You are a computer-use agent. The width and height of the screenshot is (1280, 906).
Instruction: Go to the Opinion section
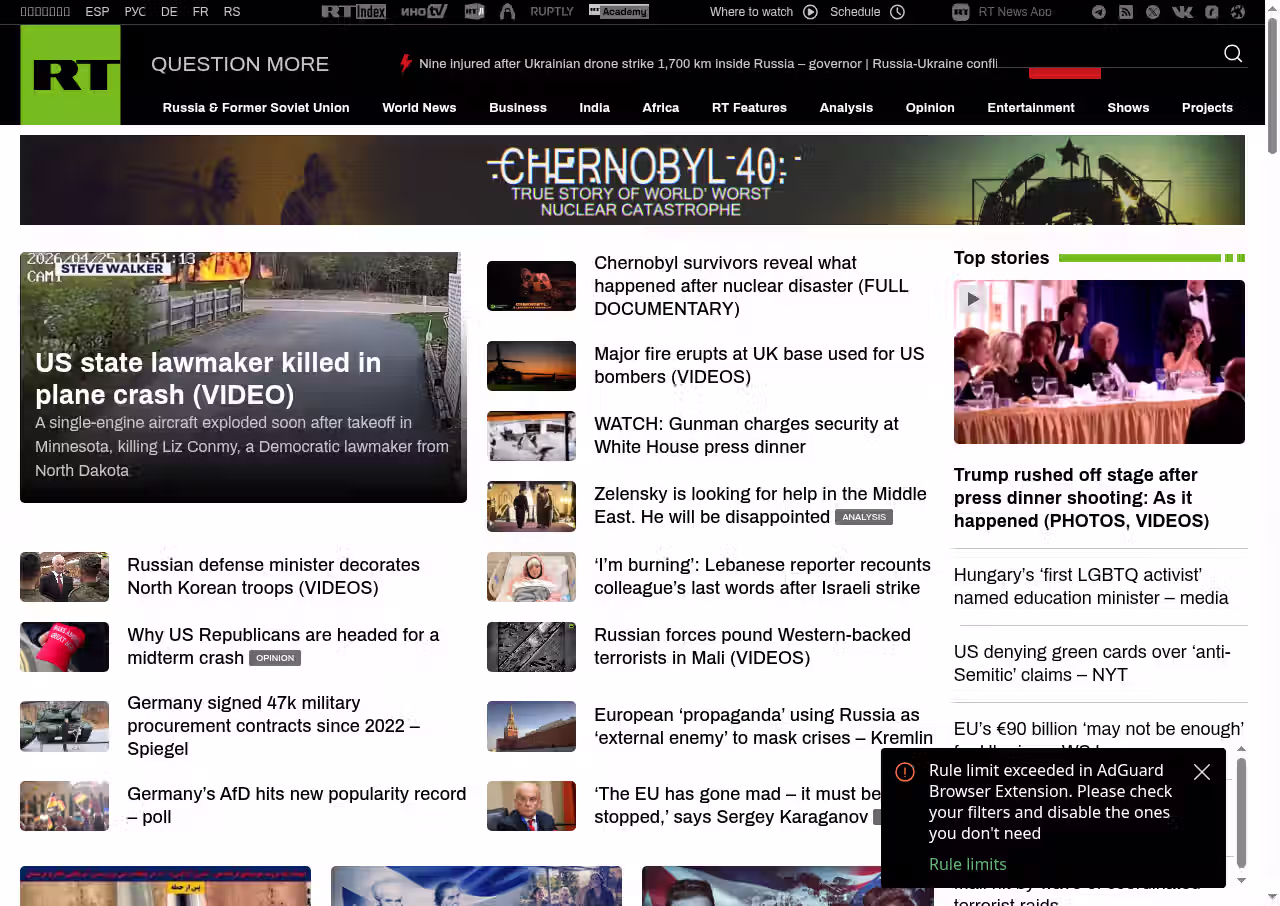pos(929,108)
